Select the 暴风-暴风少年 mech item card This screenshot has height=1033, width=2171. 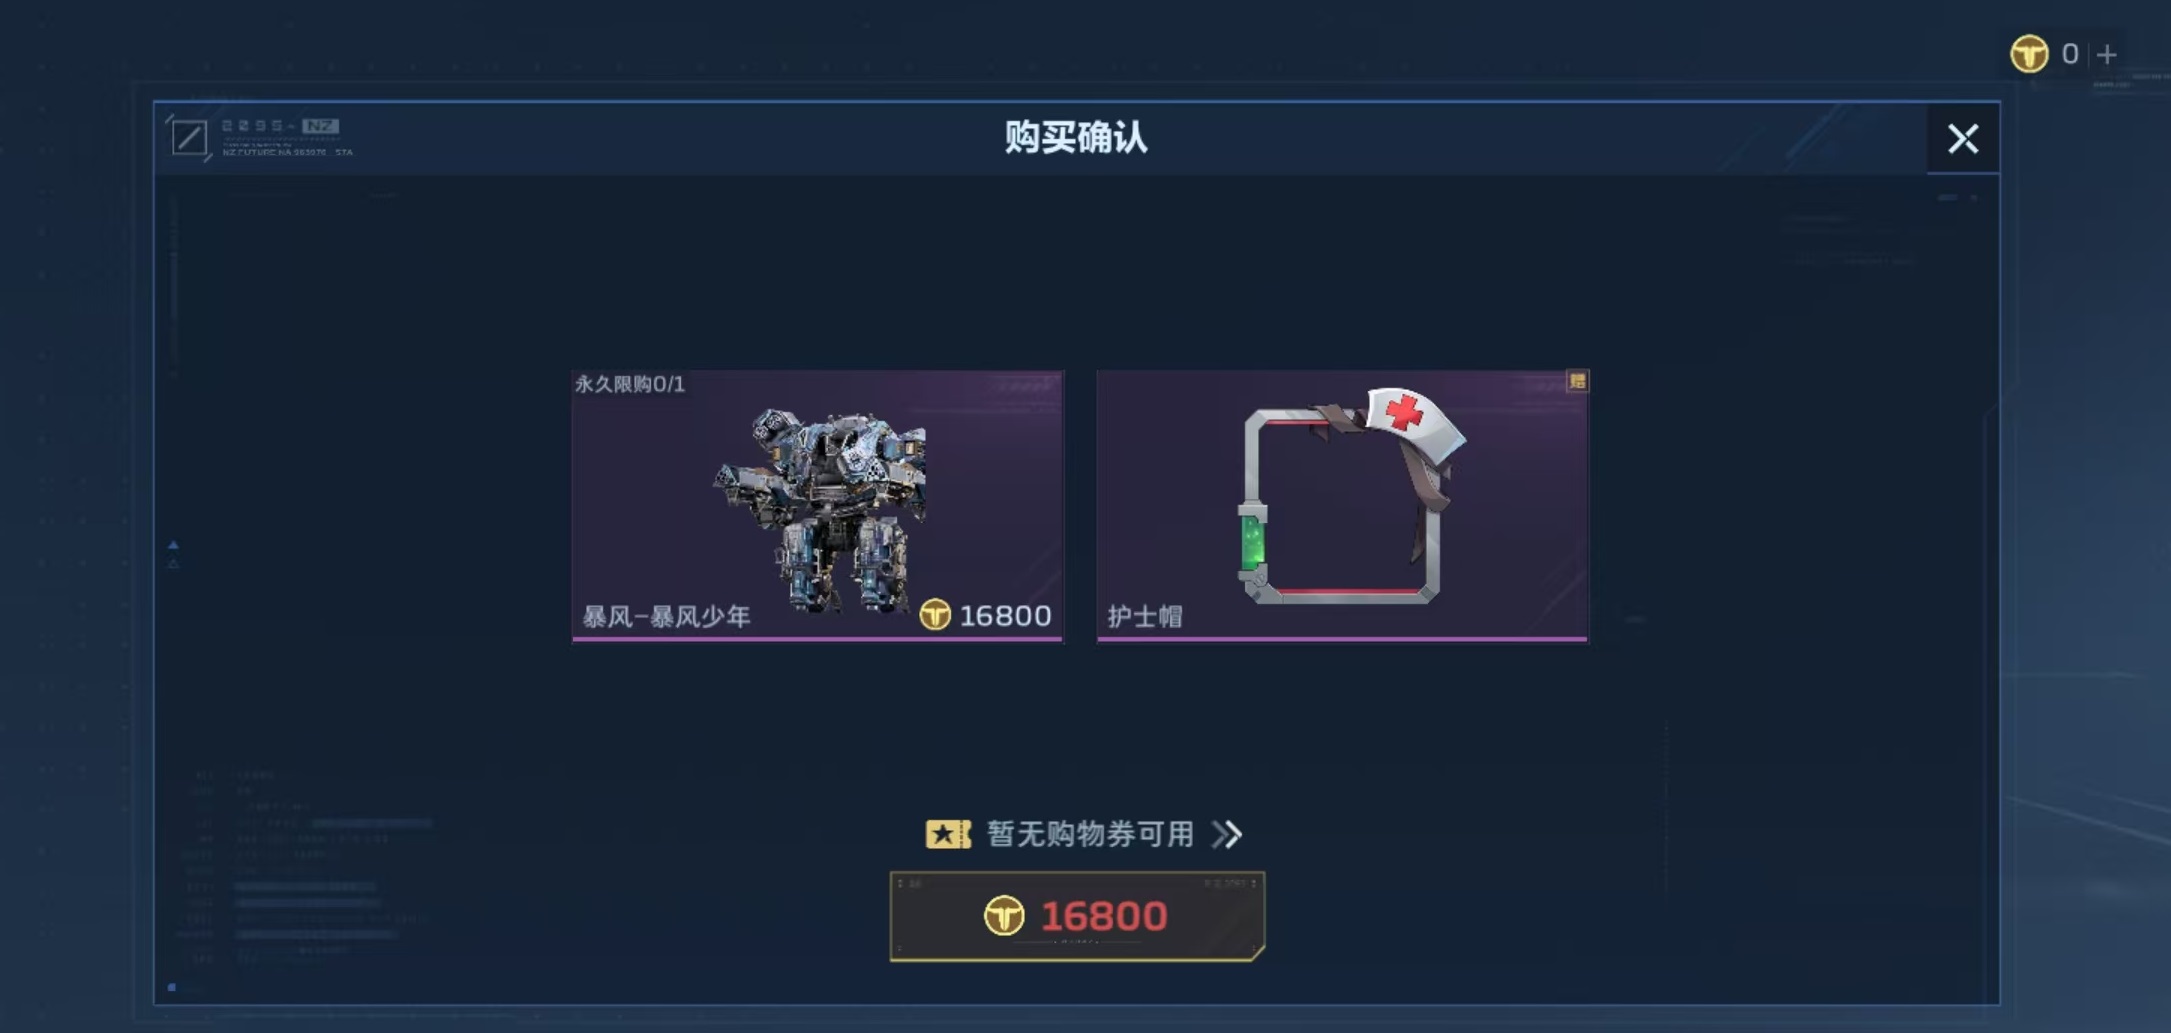pos(818,506)
